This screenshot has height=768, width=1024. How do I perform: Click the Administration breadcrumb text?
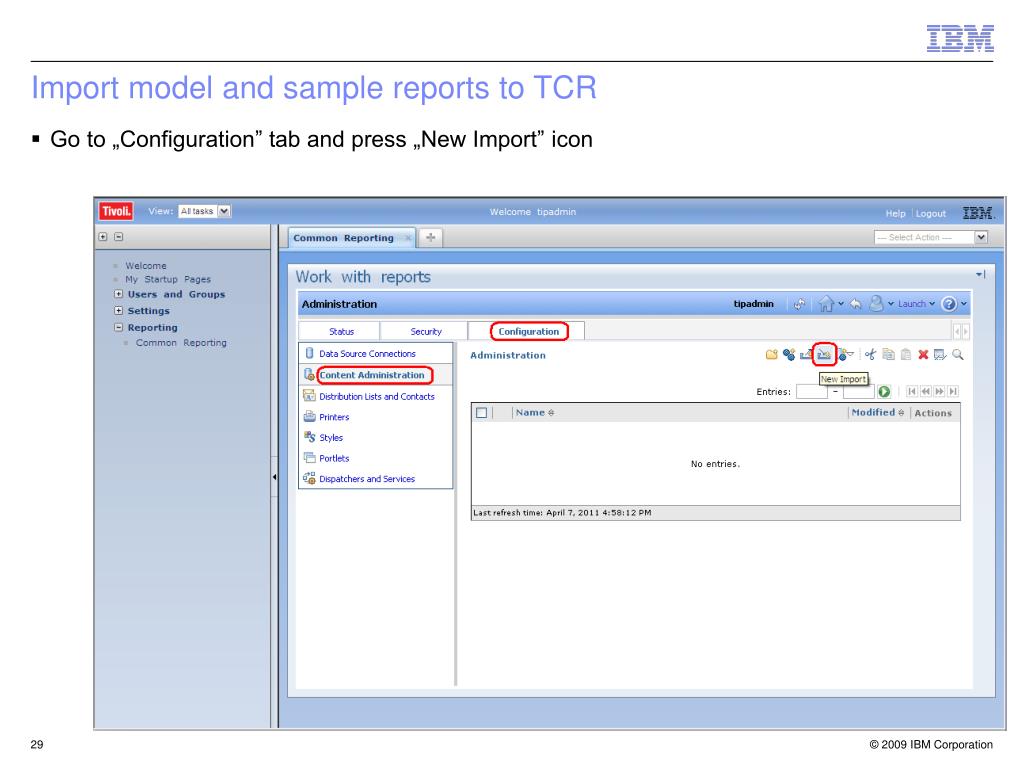coord(507,355)
